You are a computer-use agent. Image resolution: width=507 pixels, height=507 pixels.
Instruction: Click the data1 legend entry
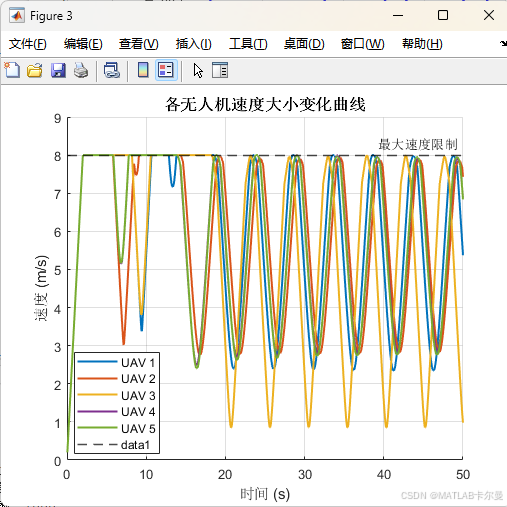pos(114,445)
